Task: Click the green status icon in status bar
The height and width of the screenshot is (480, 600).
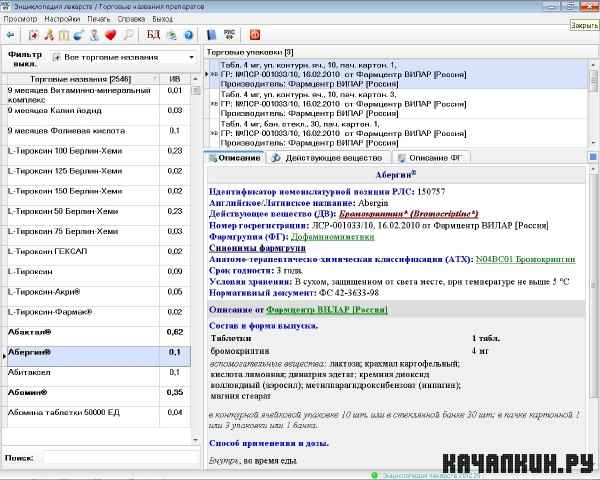Action: tap(375, 475)
